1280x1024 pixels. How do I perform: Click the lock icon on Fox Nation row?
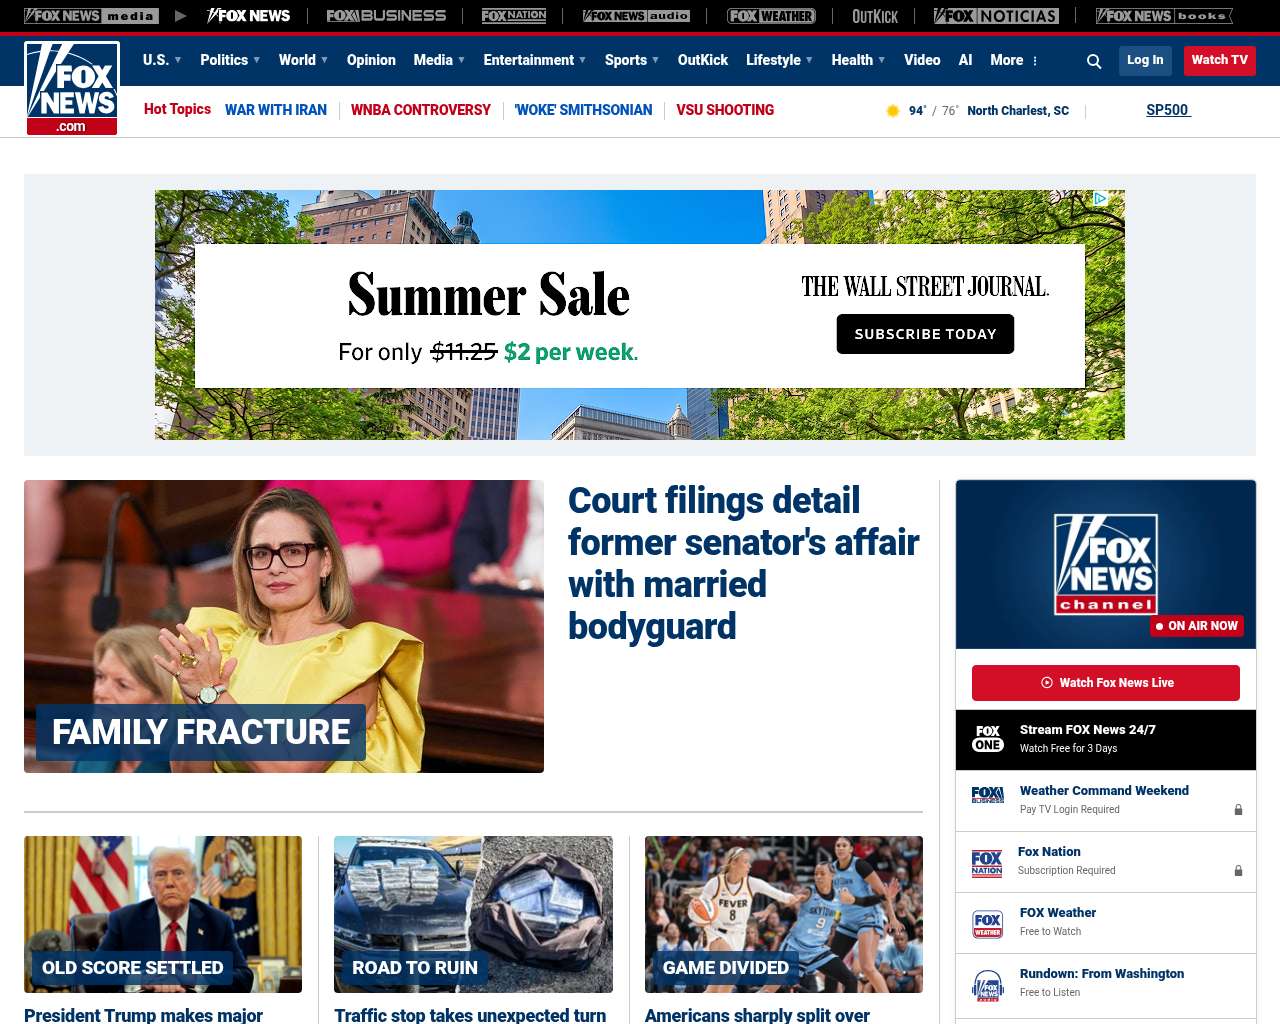(1238, 870)
